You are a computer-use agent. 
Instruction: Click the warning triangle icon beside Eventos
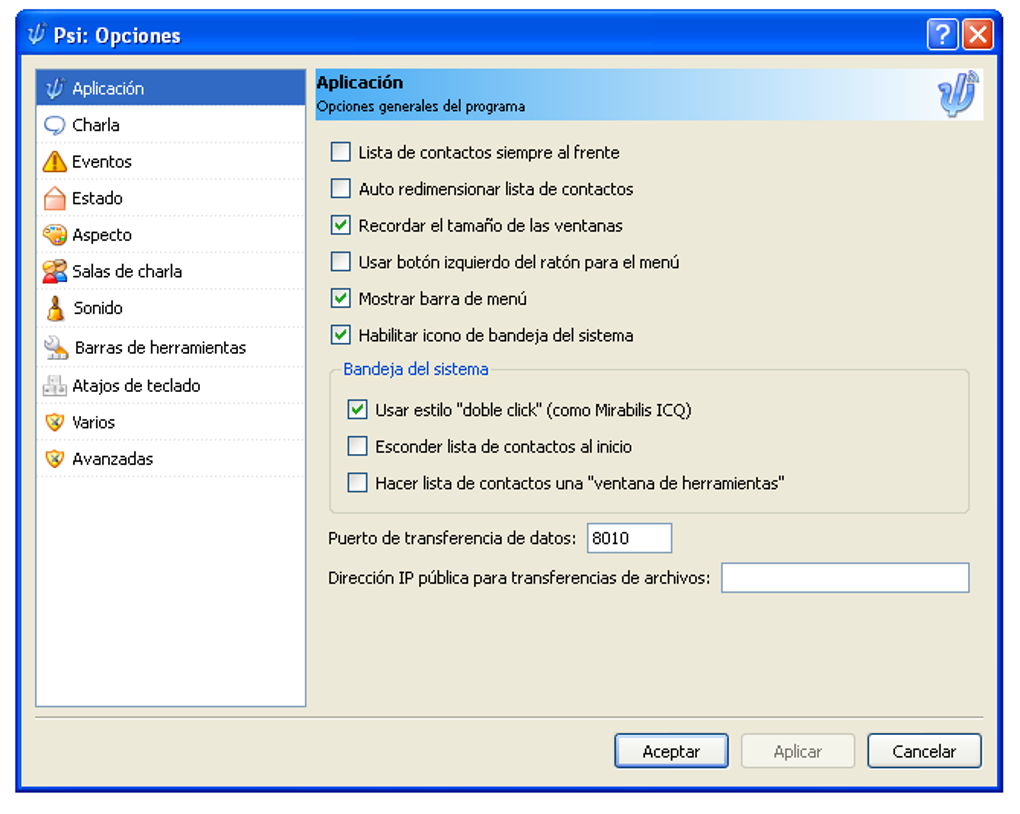pos(55,162)
